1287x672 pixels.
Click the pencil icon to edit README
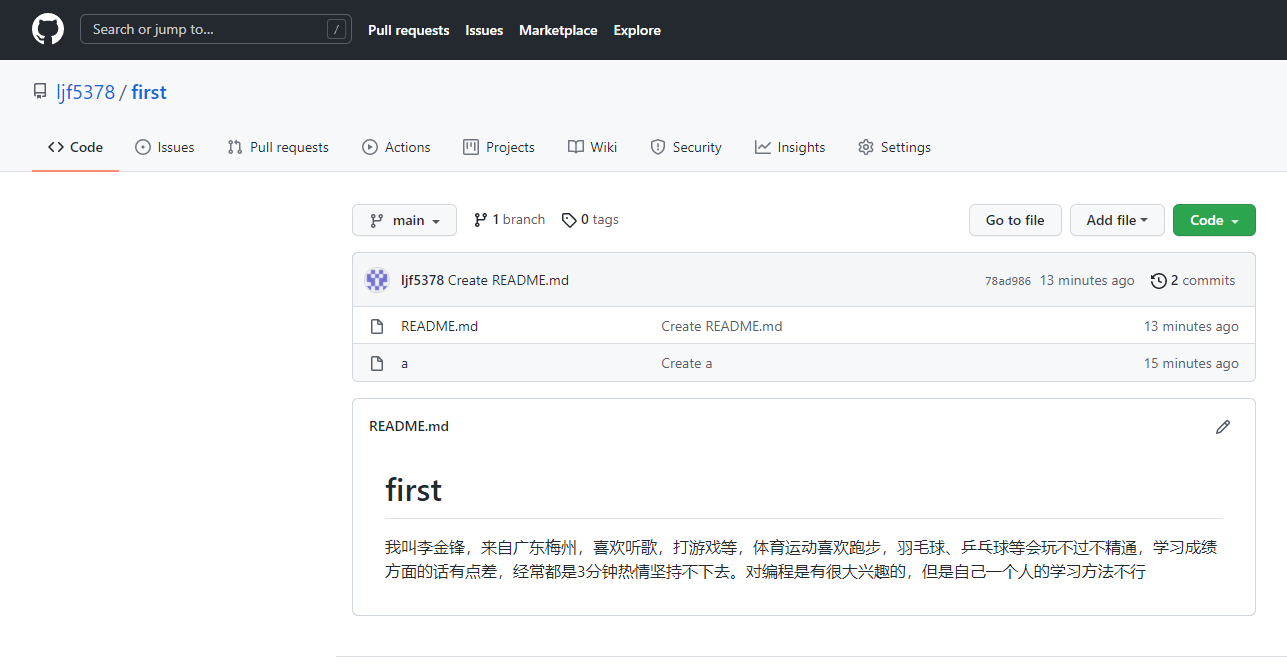point(1222,427)
